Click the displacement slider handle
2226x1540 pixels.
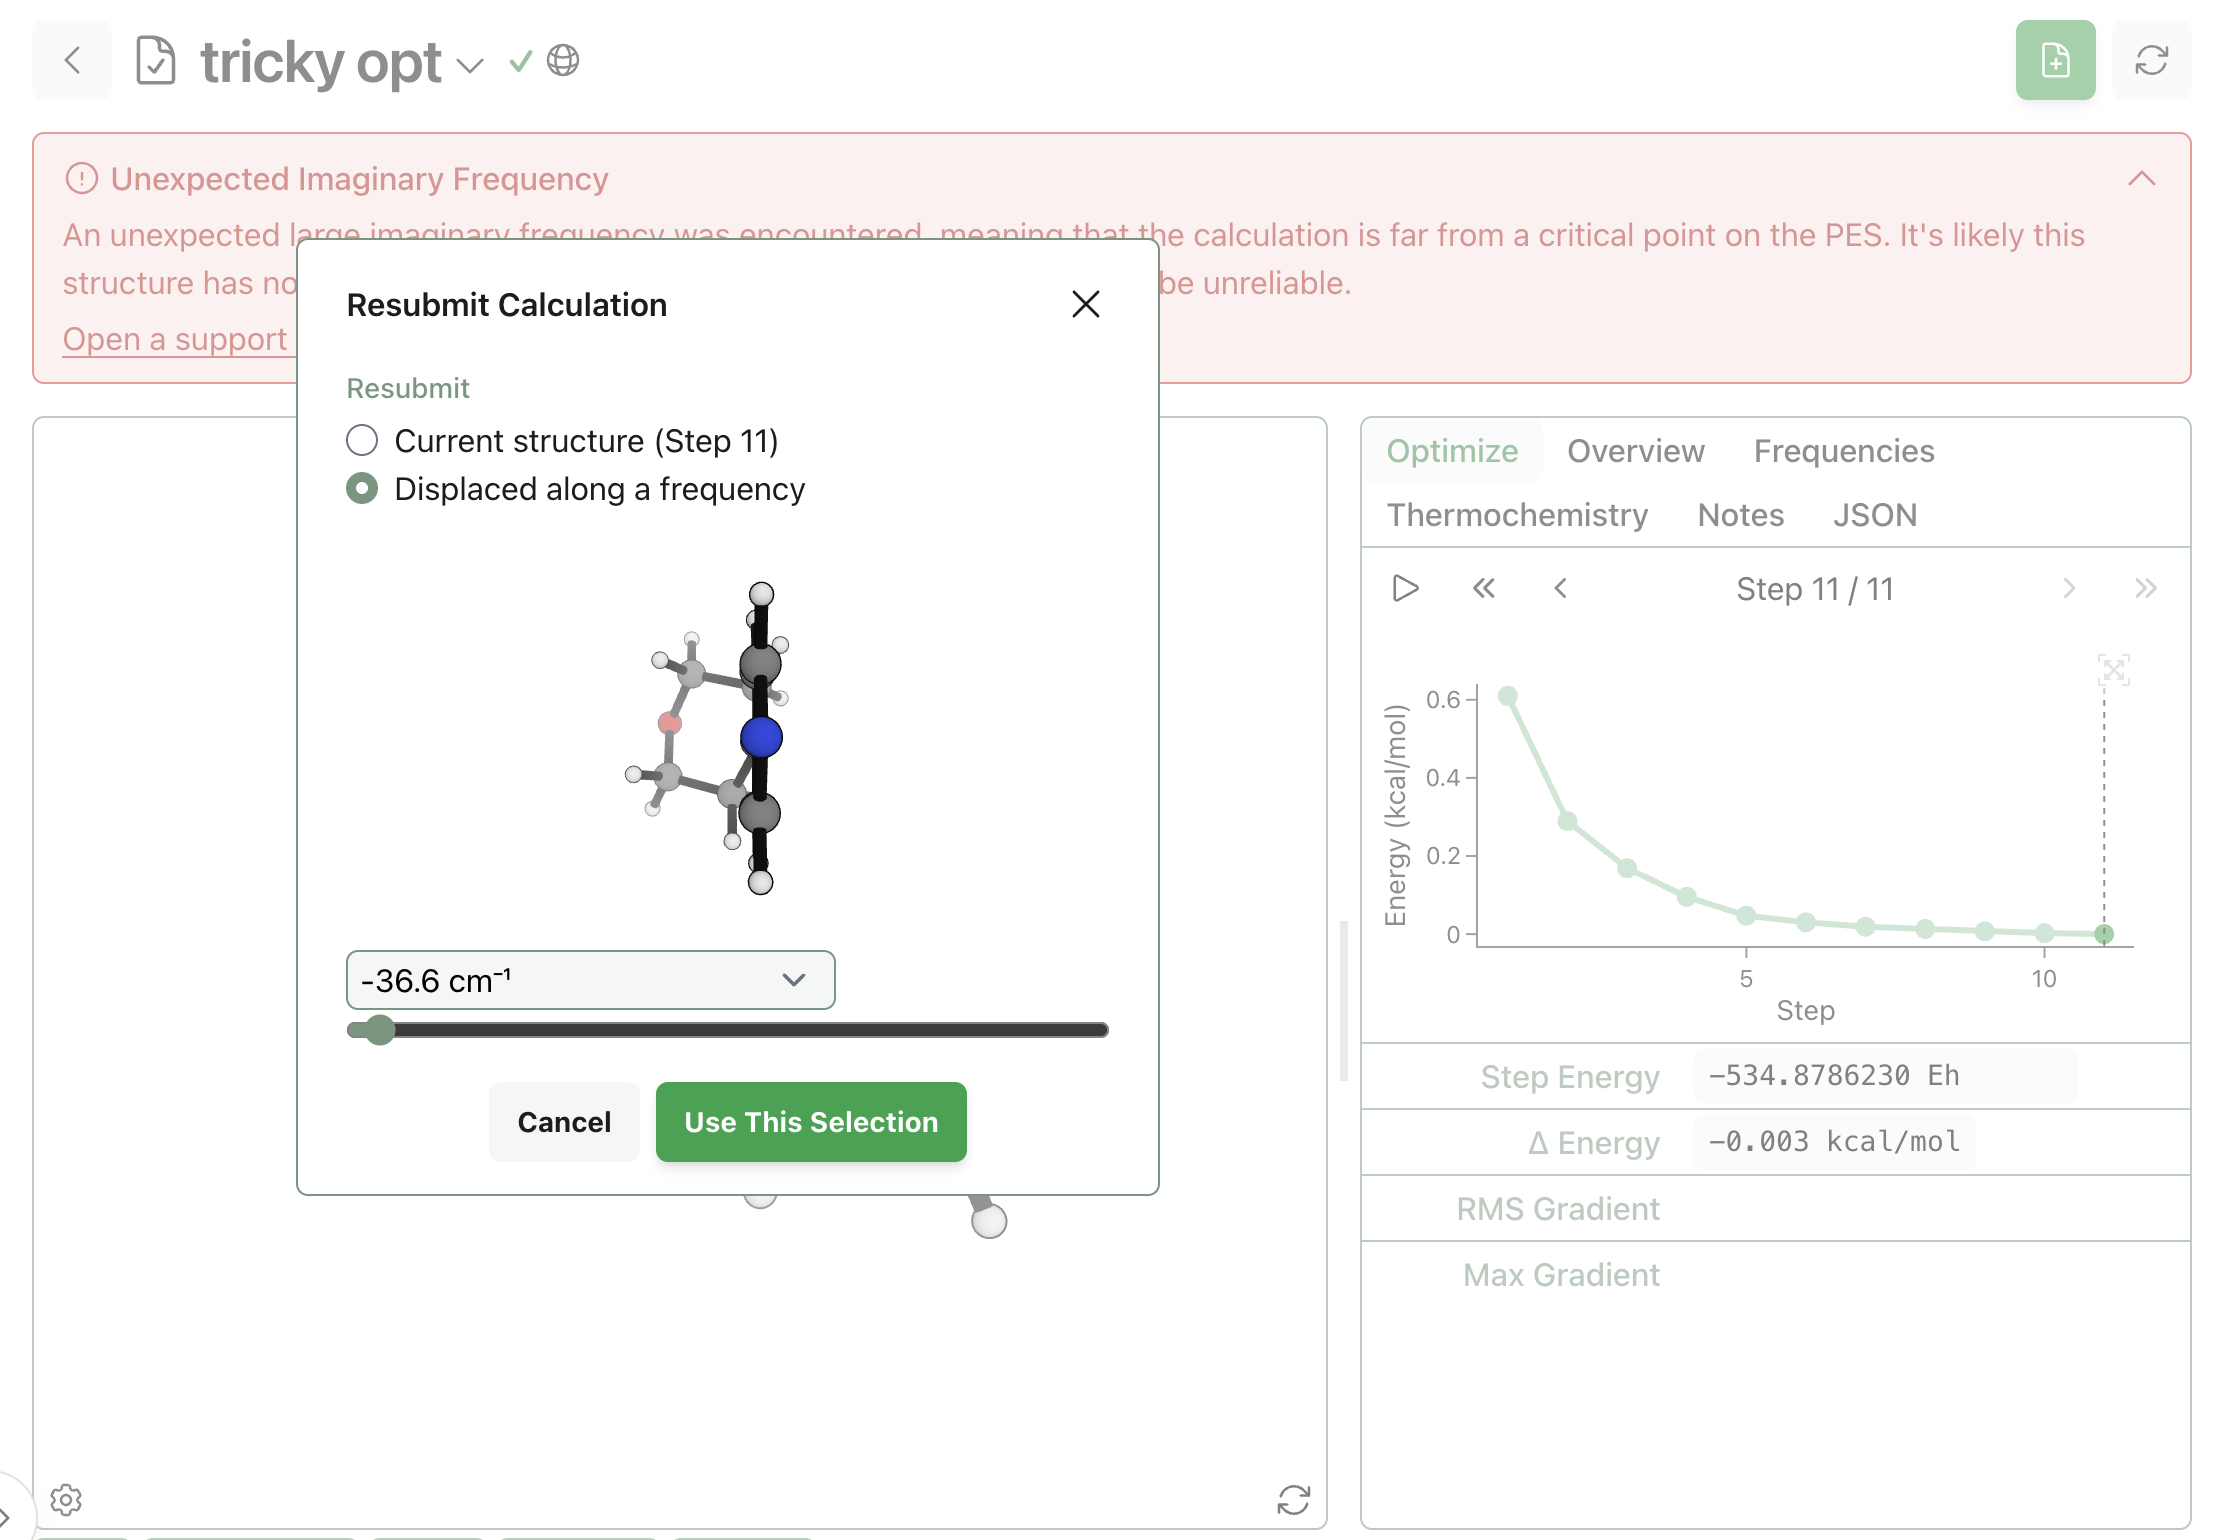(379, 1030)
